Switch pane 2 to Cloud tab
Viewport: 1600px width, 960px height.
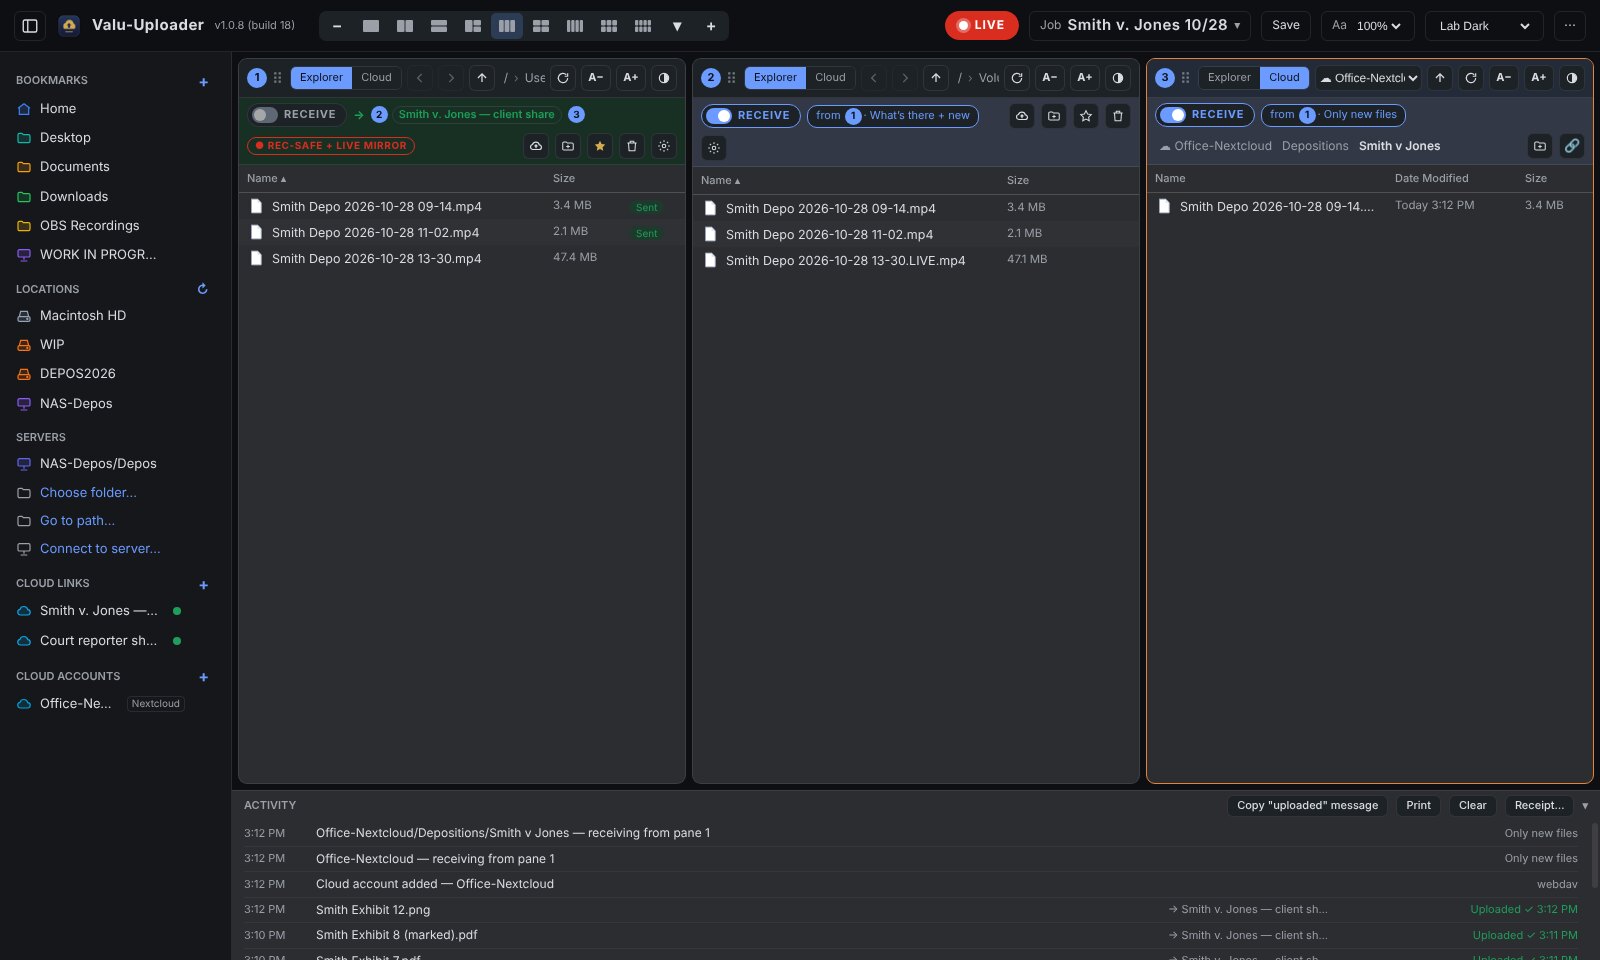[830, 78]
